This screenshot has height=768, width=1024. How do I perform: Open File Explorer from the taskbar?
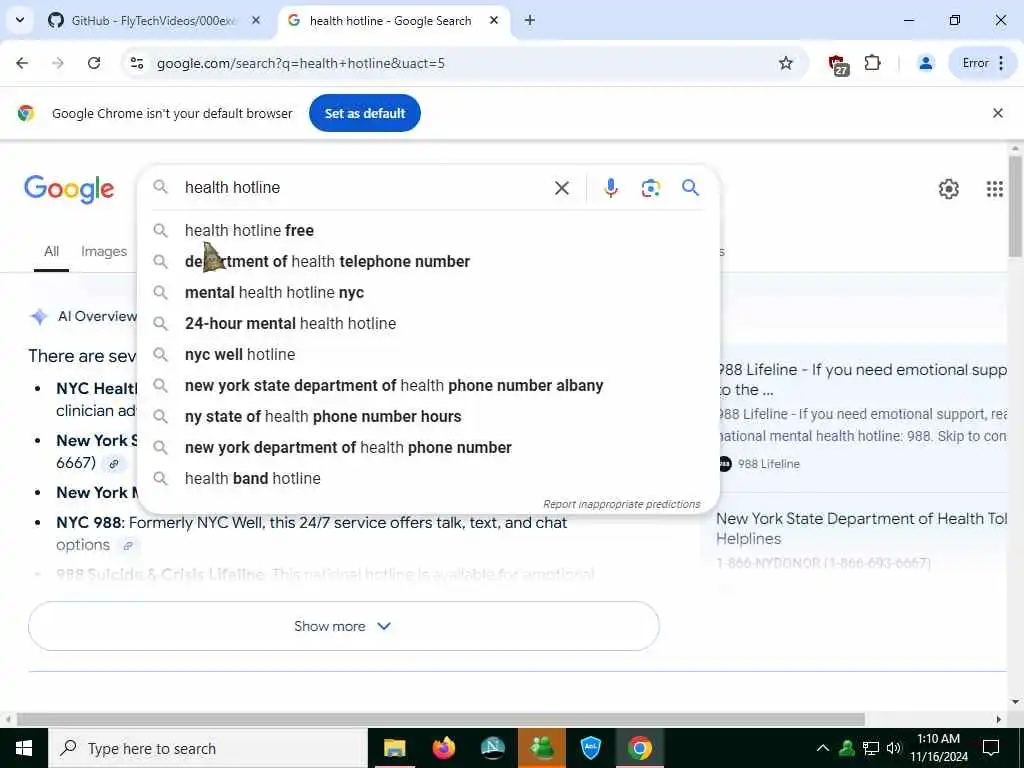(394, 748)
